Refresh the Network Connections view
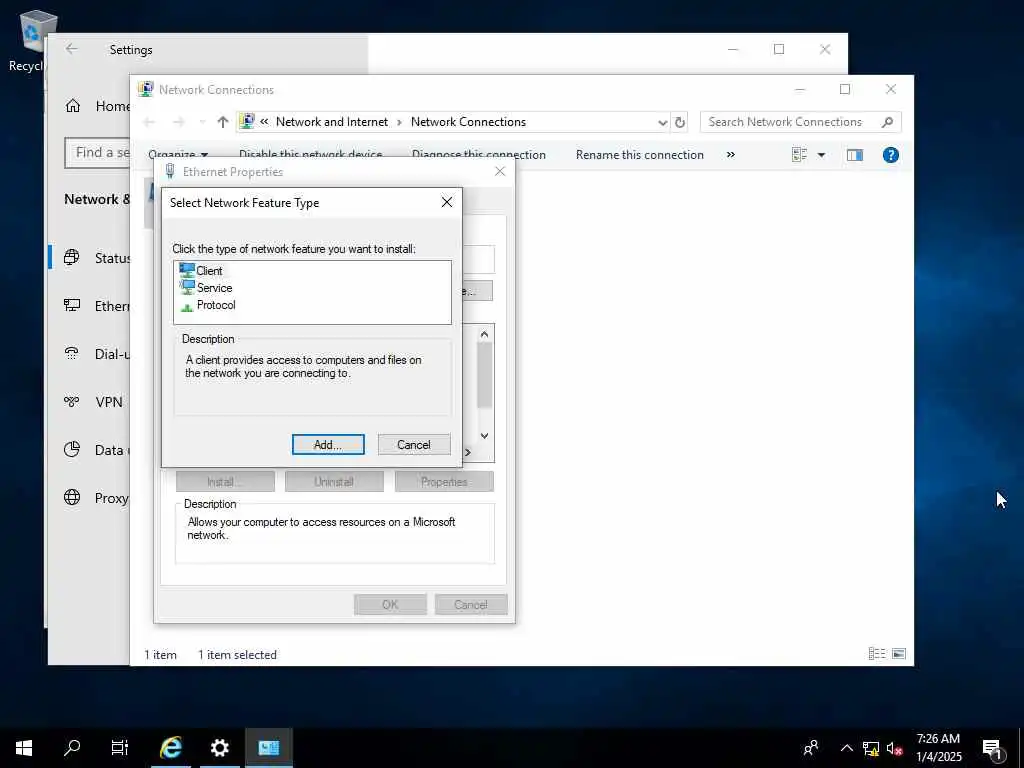The height and width of the screenshot is (768, 1024). tap(680, 122)
